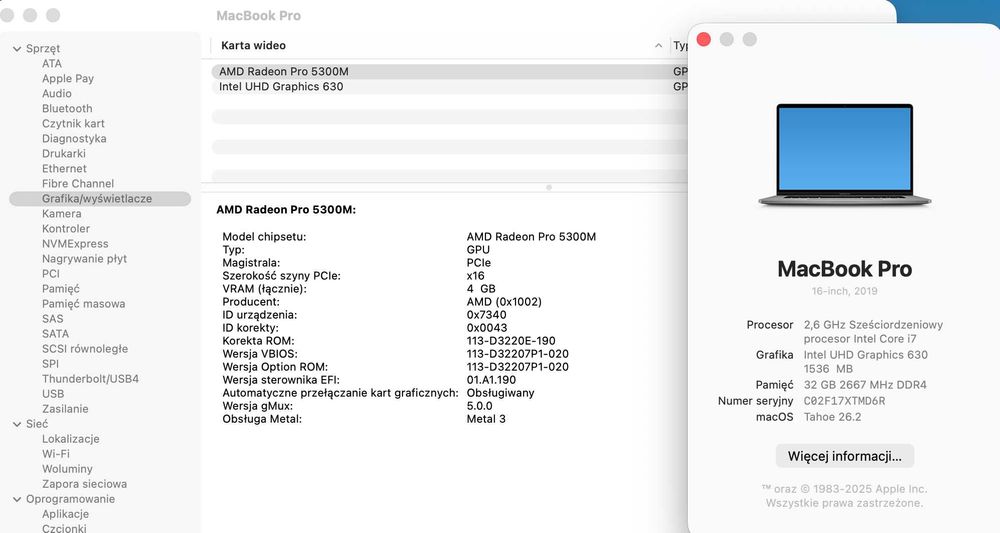Click the EFI driver version 01.A1.190
Image resolution: width=1000 pixels, height=533 pixels.
(491, 380)
